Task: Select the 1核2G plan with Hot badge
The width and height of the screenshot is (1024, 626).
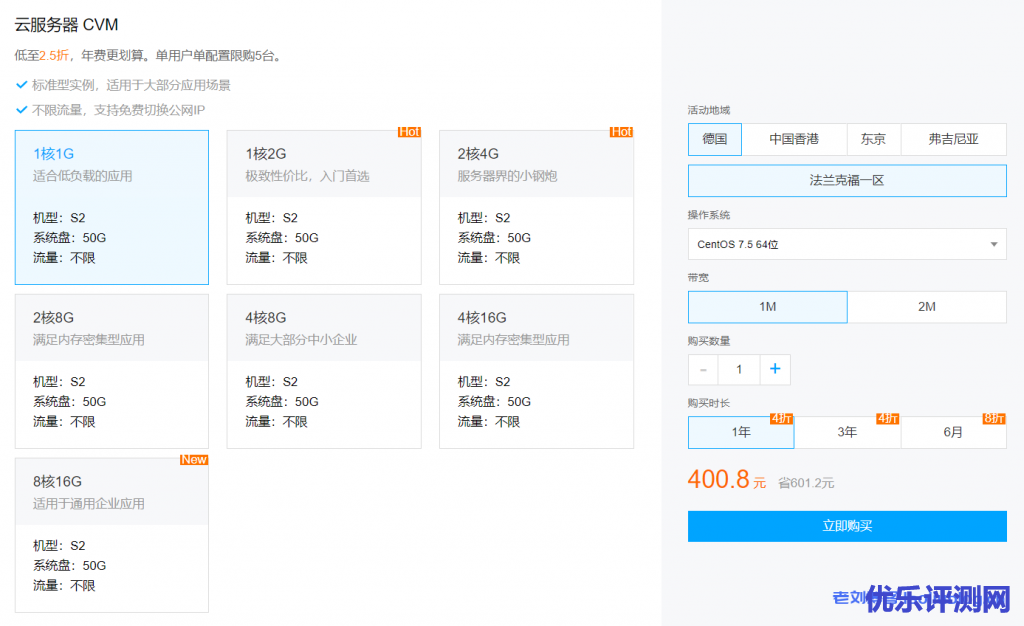Action: (324, 207)
